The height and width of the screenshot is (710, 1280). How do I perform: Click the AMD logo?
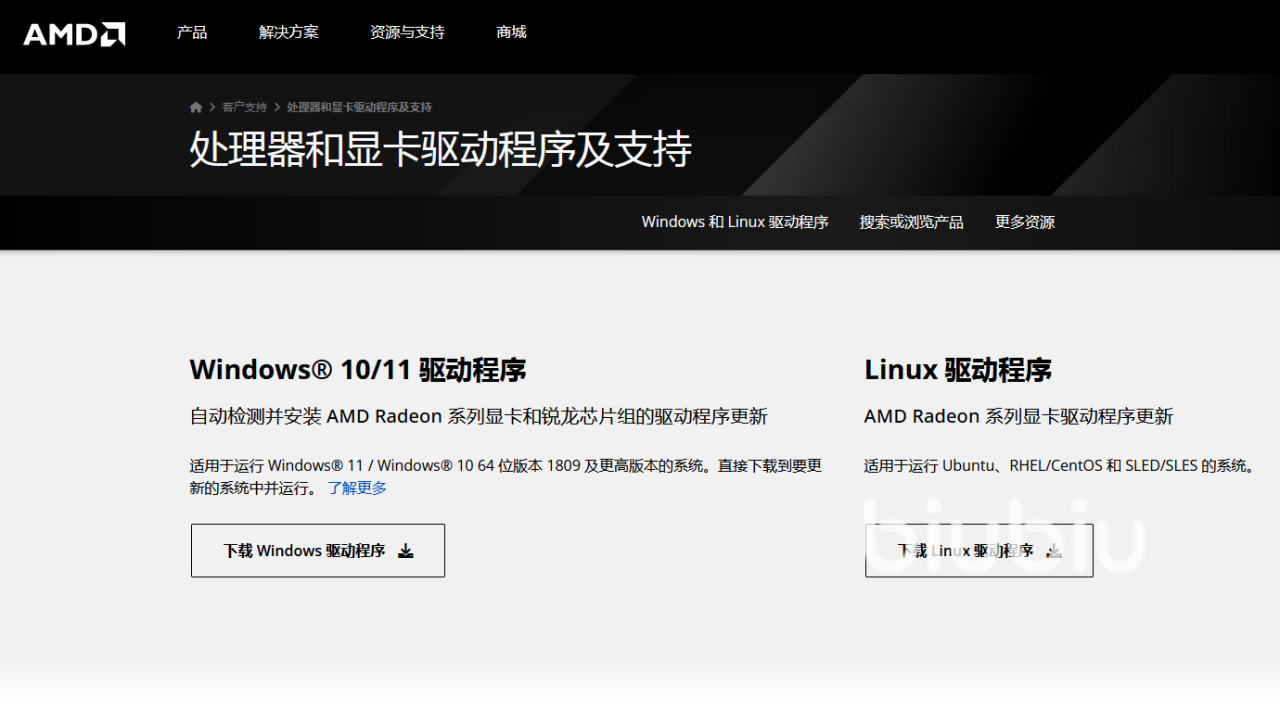coord(74,34)
